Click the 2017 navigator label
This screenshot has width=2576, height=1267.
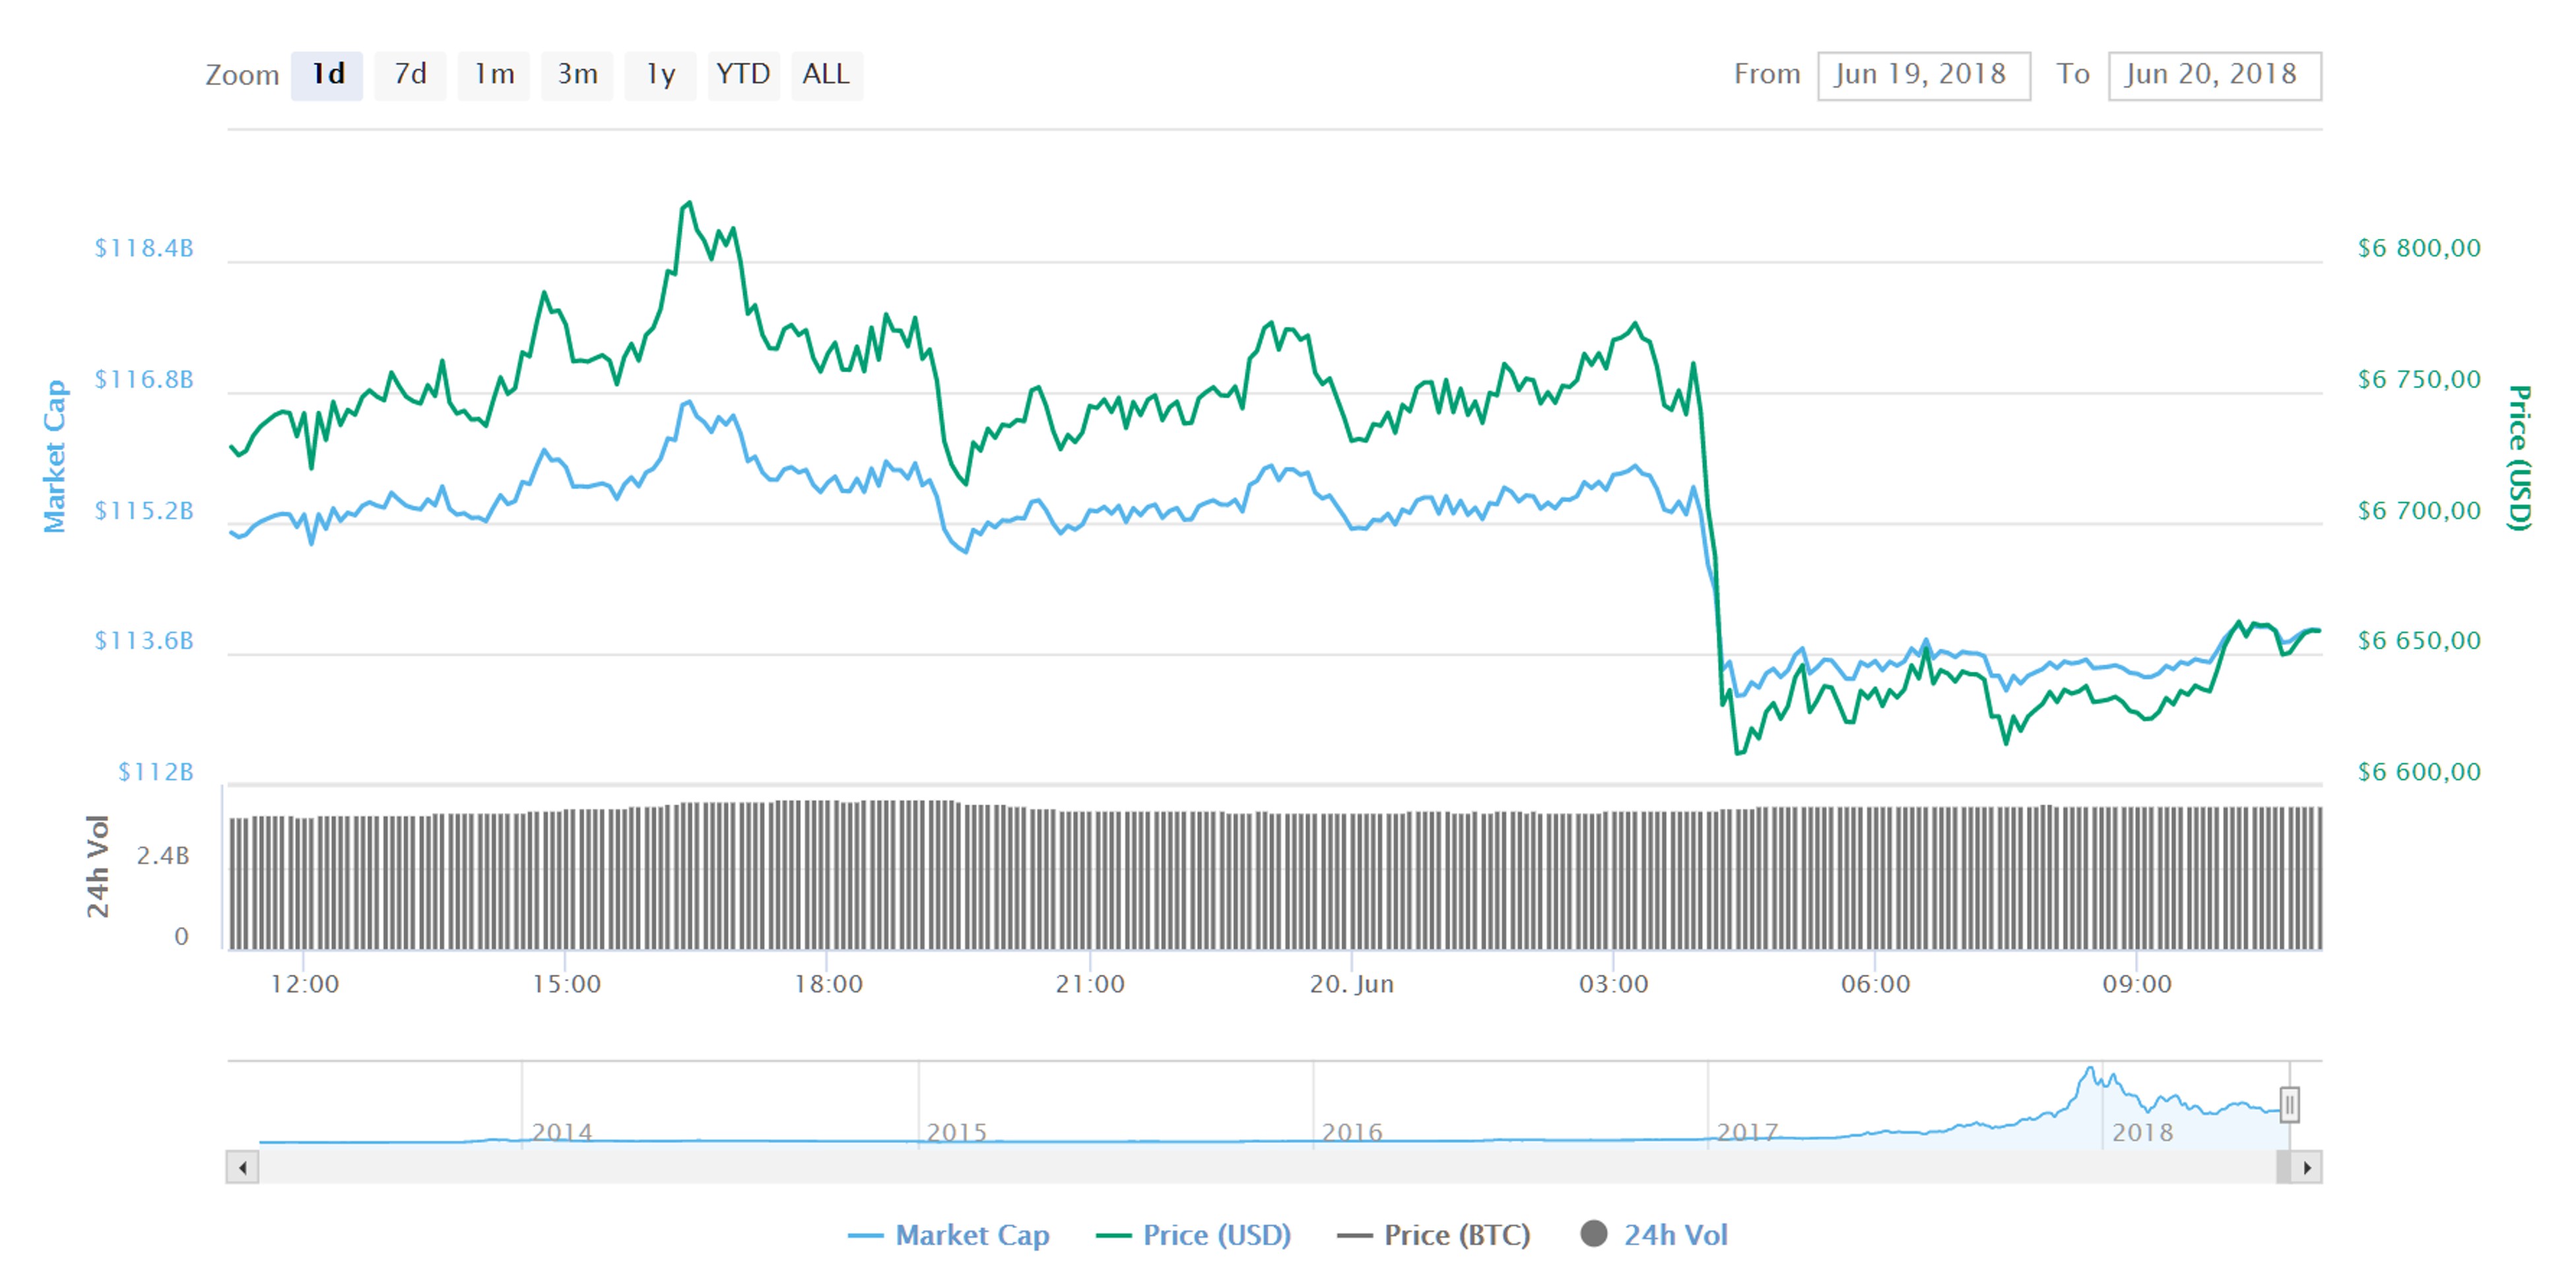1747,1132
